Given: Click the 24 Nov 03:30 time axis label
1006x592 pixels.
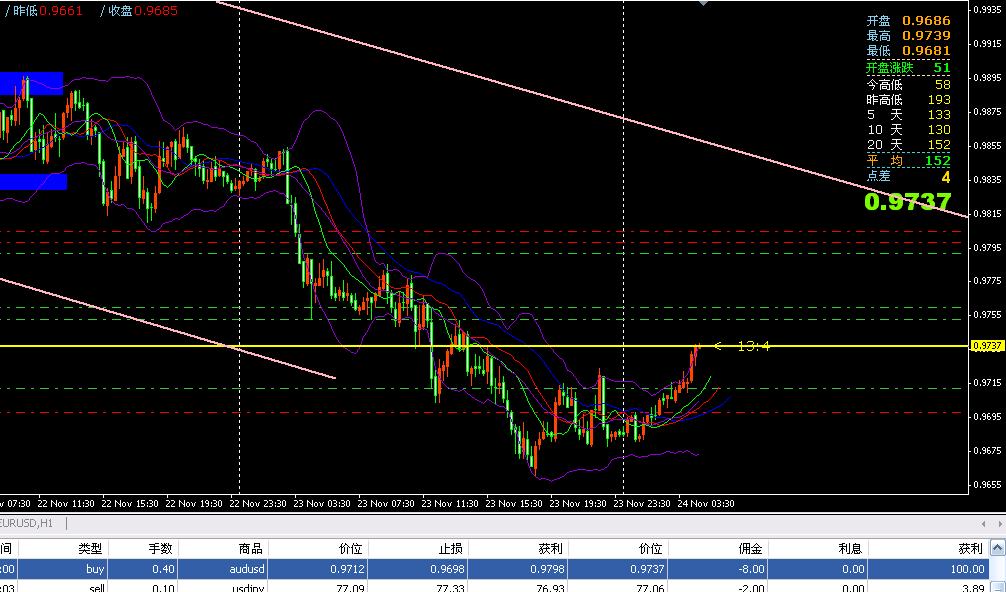Looking at the screenshot, I should click(x=706, y=503).
